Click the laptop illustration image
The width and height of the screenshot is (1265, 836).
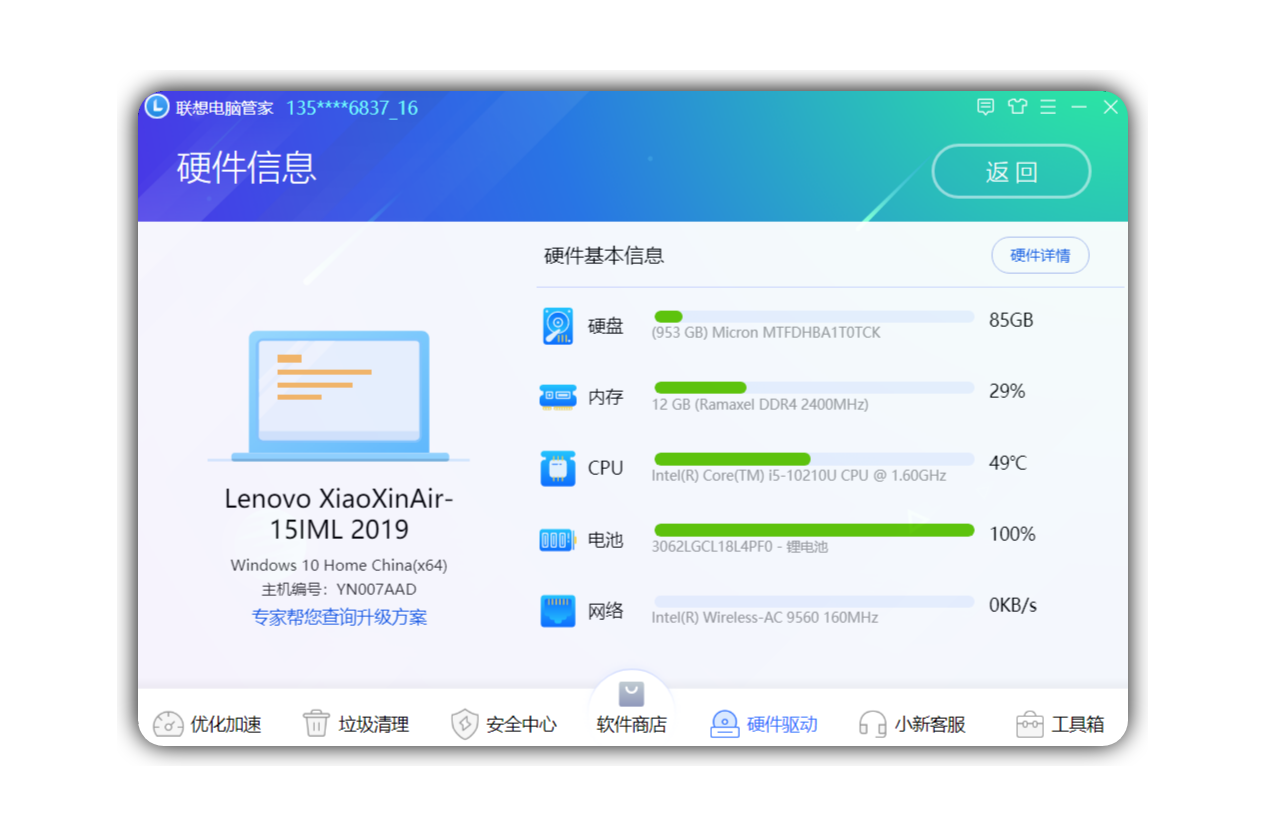[339, 397]
